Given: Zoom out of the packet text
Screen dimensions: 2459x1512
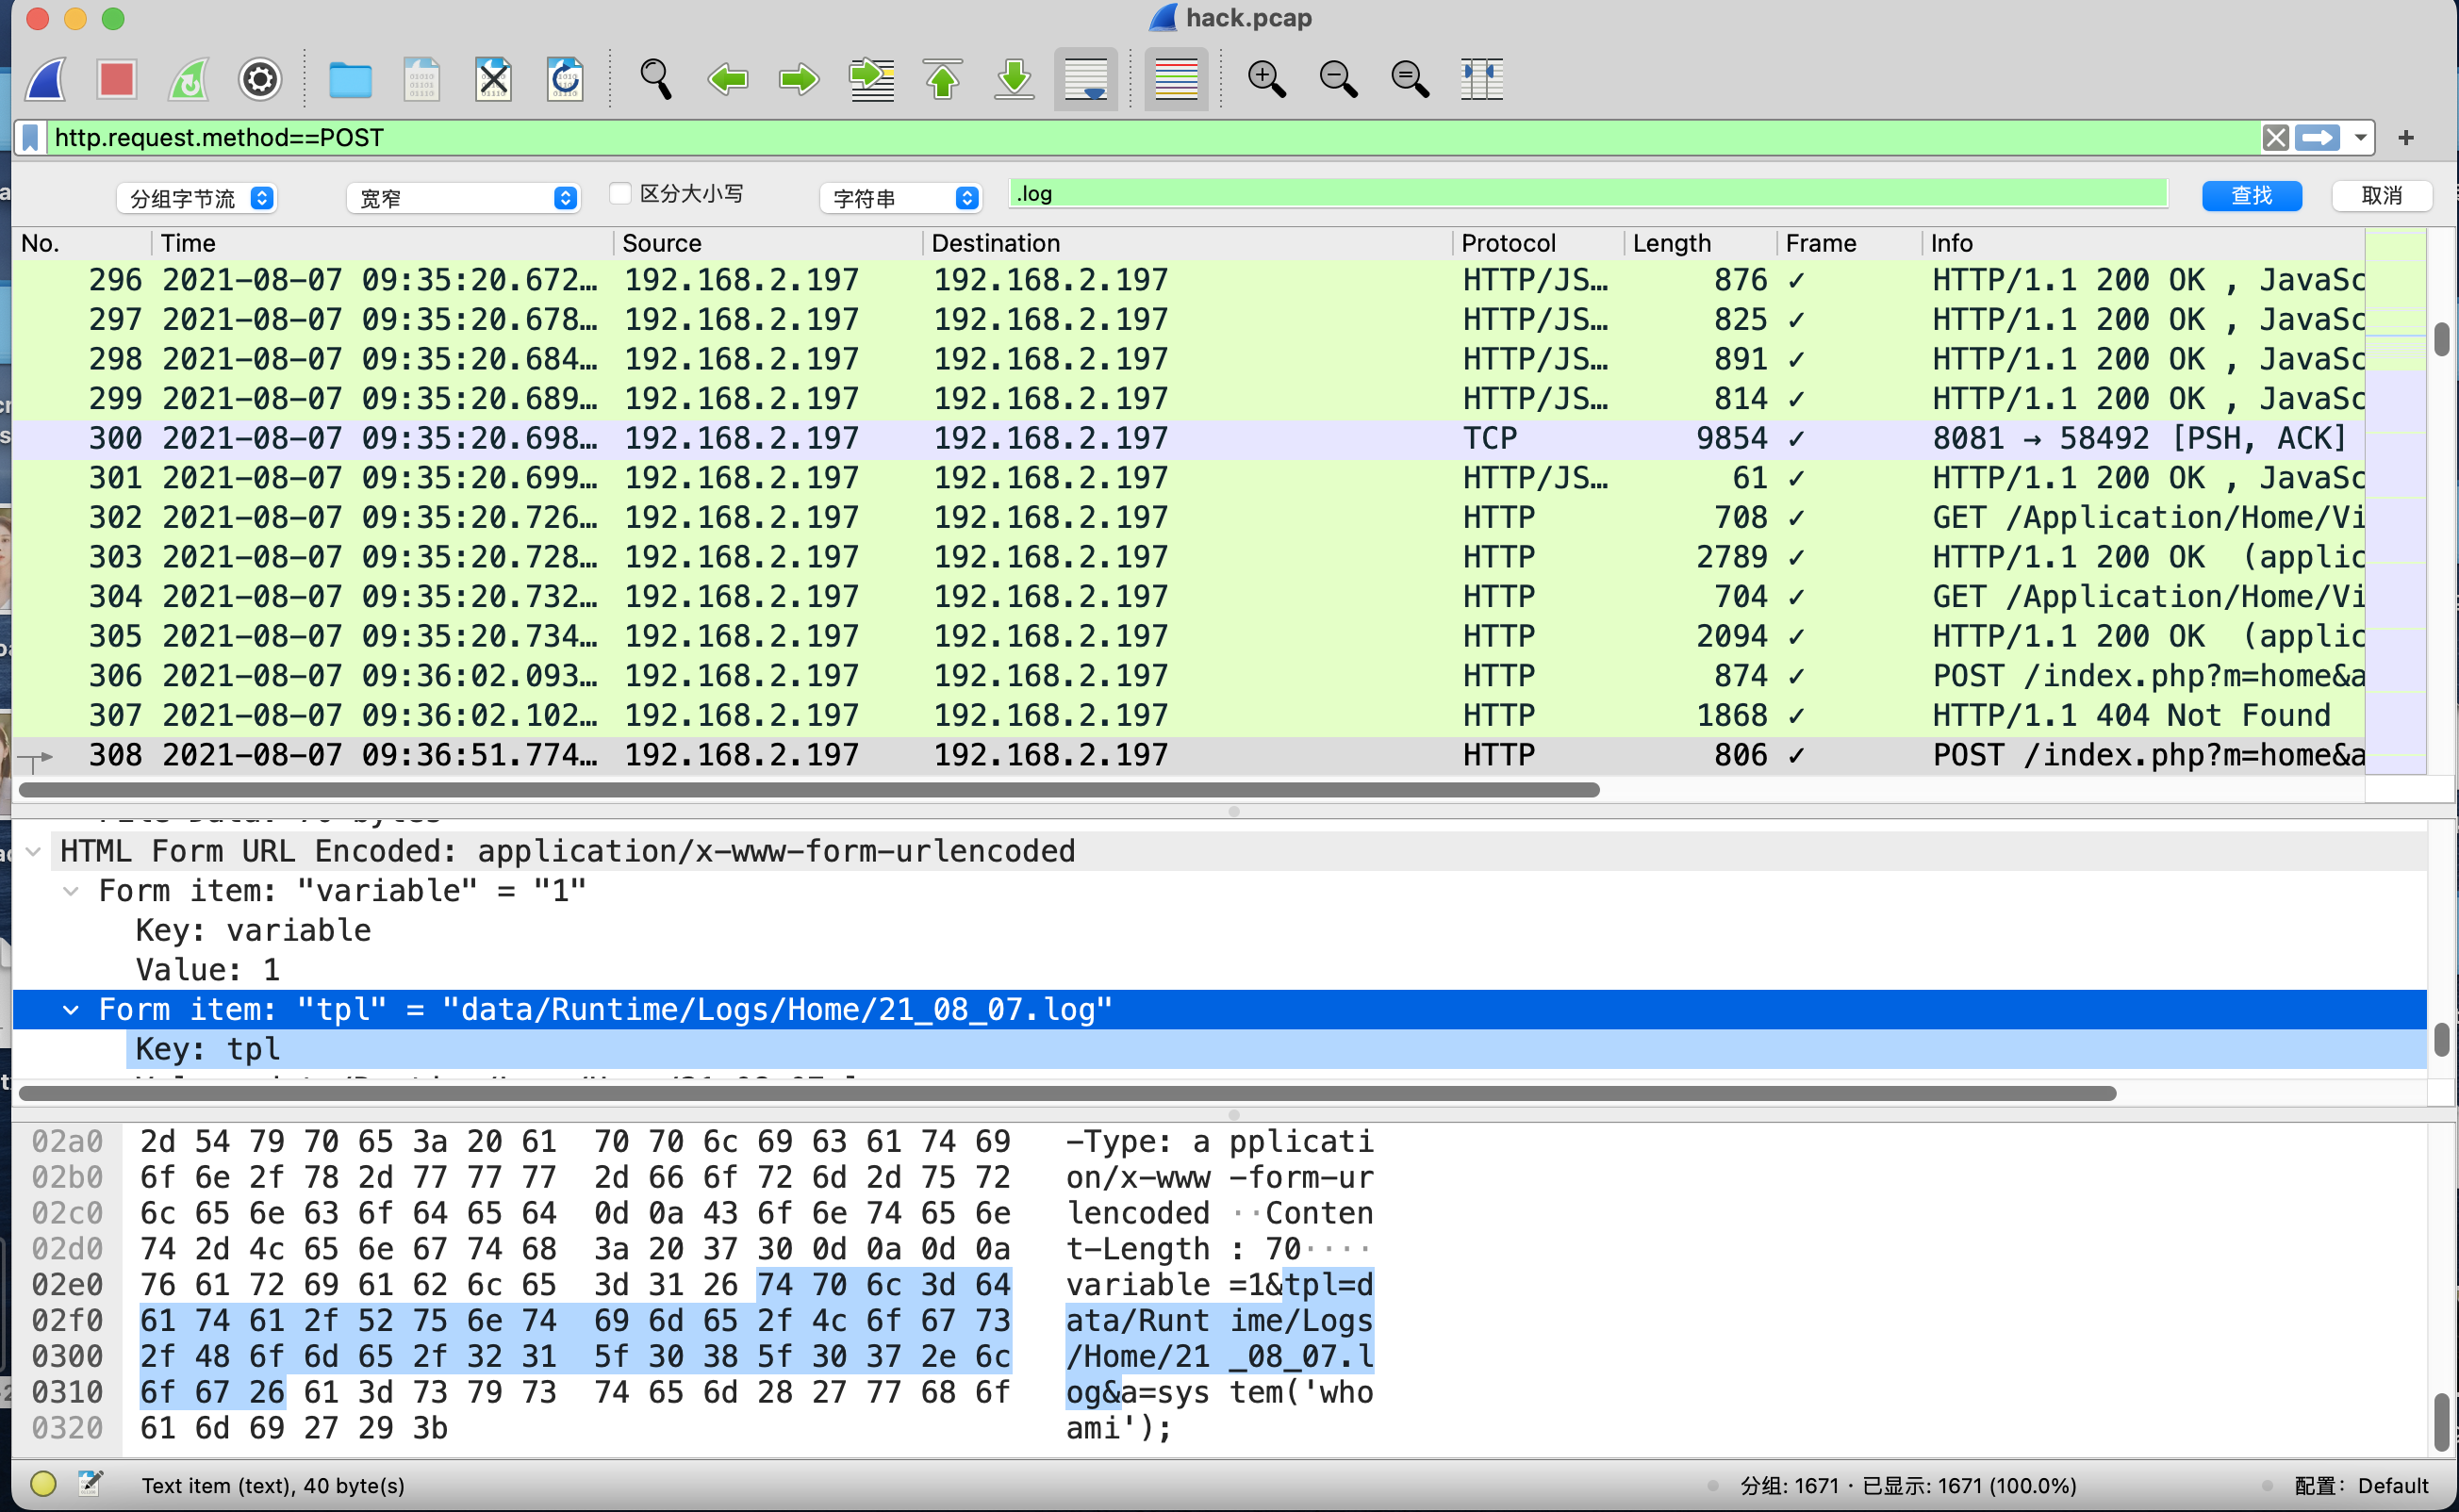Looking at the screenshot, I should coord(1338,79).
